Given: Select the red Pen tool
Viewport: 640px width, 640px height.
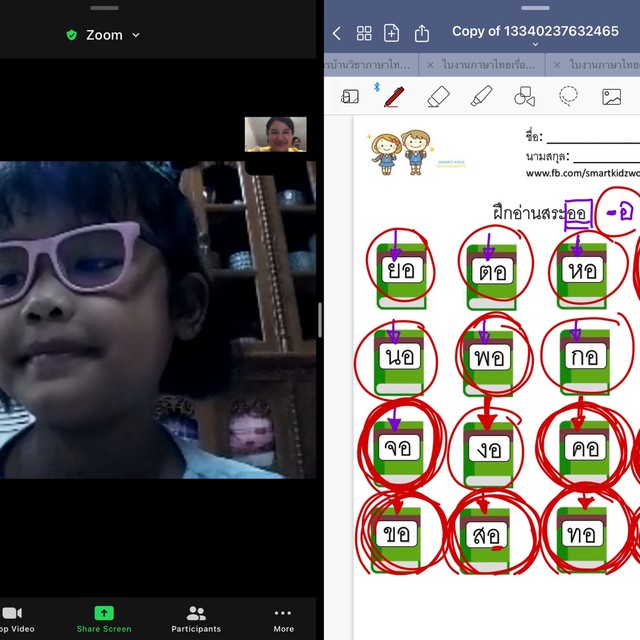Looking at the screenshot, I should coord(394,96).
